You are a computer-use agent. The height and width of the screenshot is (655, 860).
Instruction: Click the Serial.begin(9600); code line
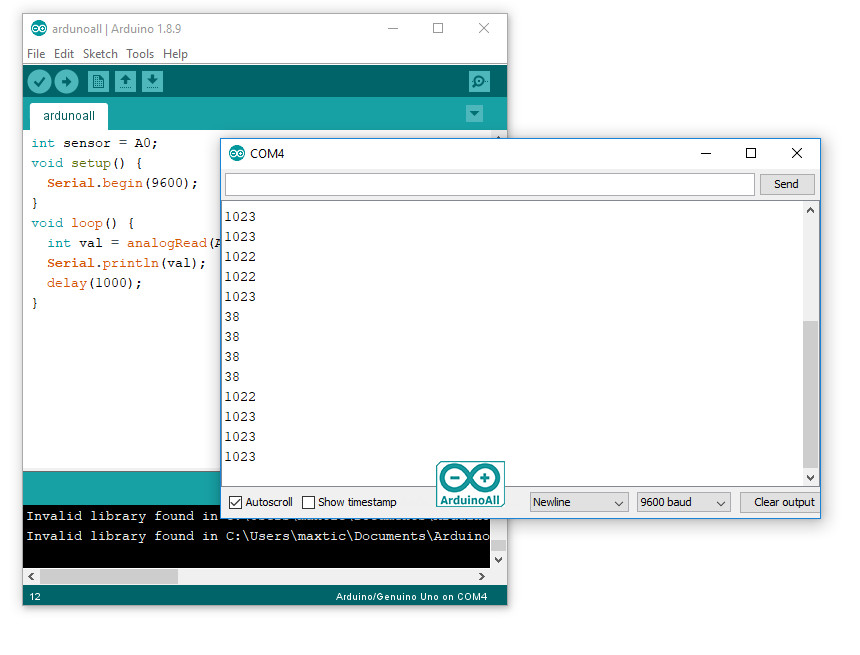tap(122, 183)
